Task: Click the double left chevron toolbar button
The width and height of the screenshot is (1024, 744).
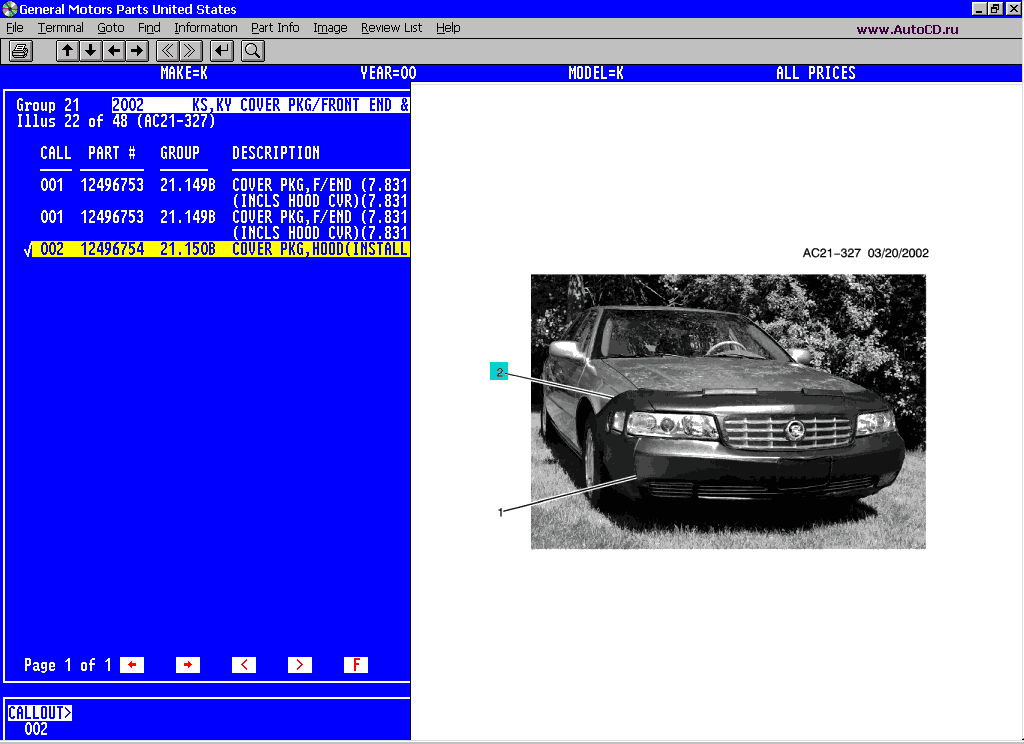Action: [167, 51]
